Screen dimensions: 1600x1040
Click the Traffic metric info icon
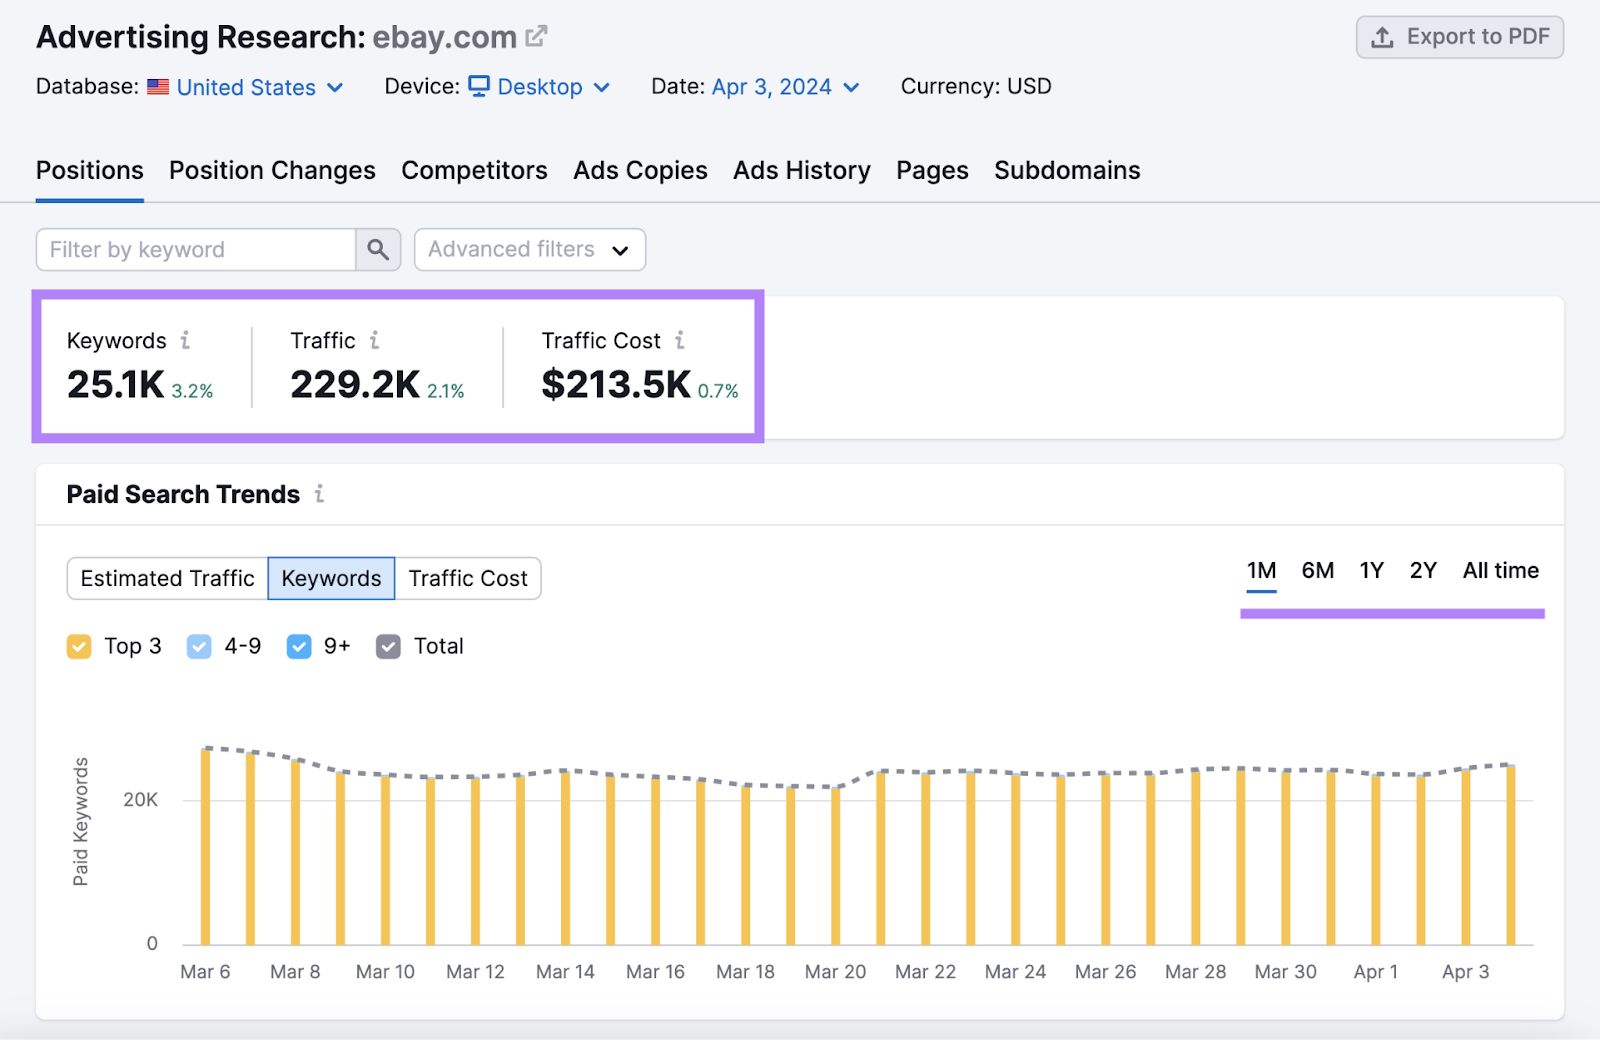click(375, 340)
